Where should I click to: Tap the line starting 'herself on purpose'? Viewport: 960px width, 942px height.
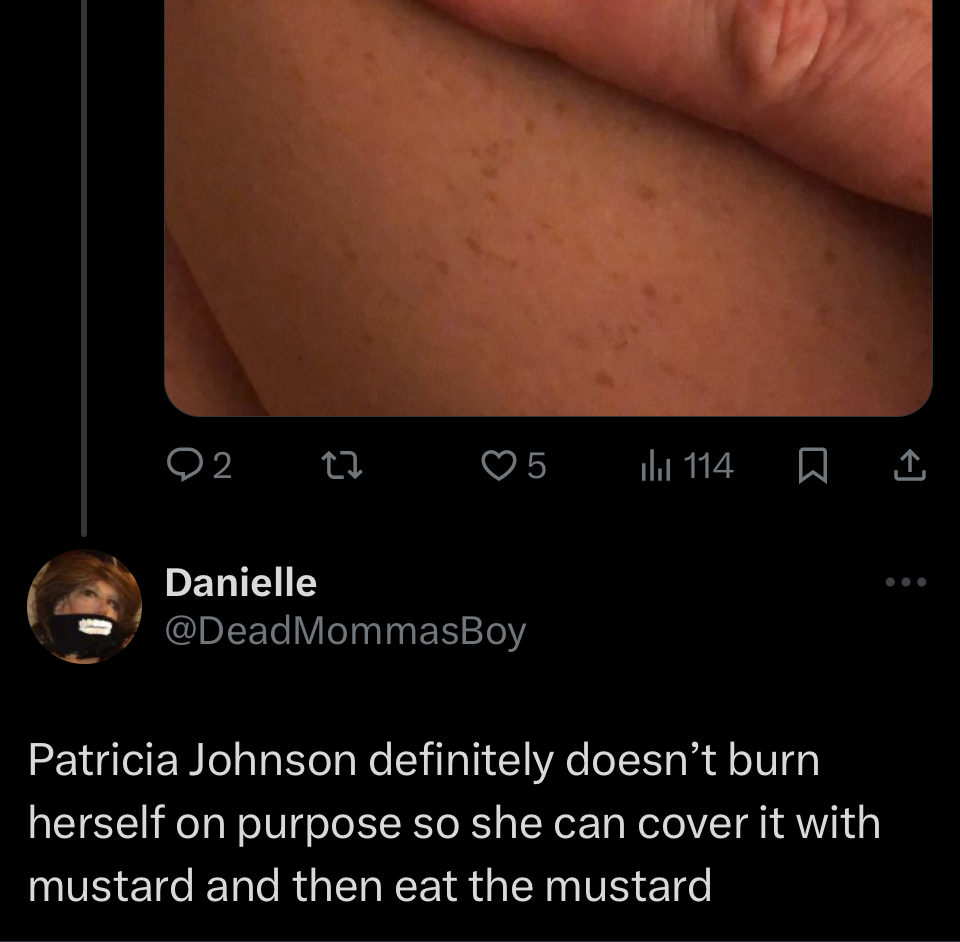(x=454, y=823)
